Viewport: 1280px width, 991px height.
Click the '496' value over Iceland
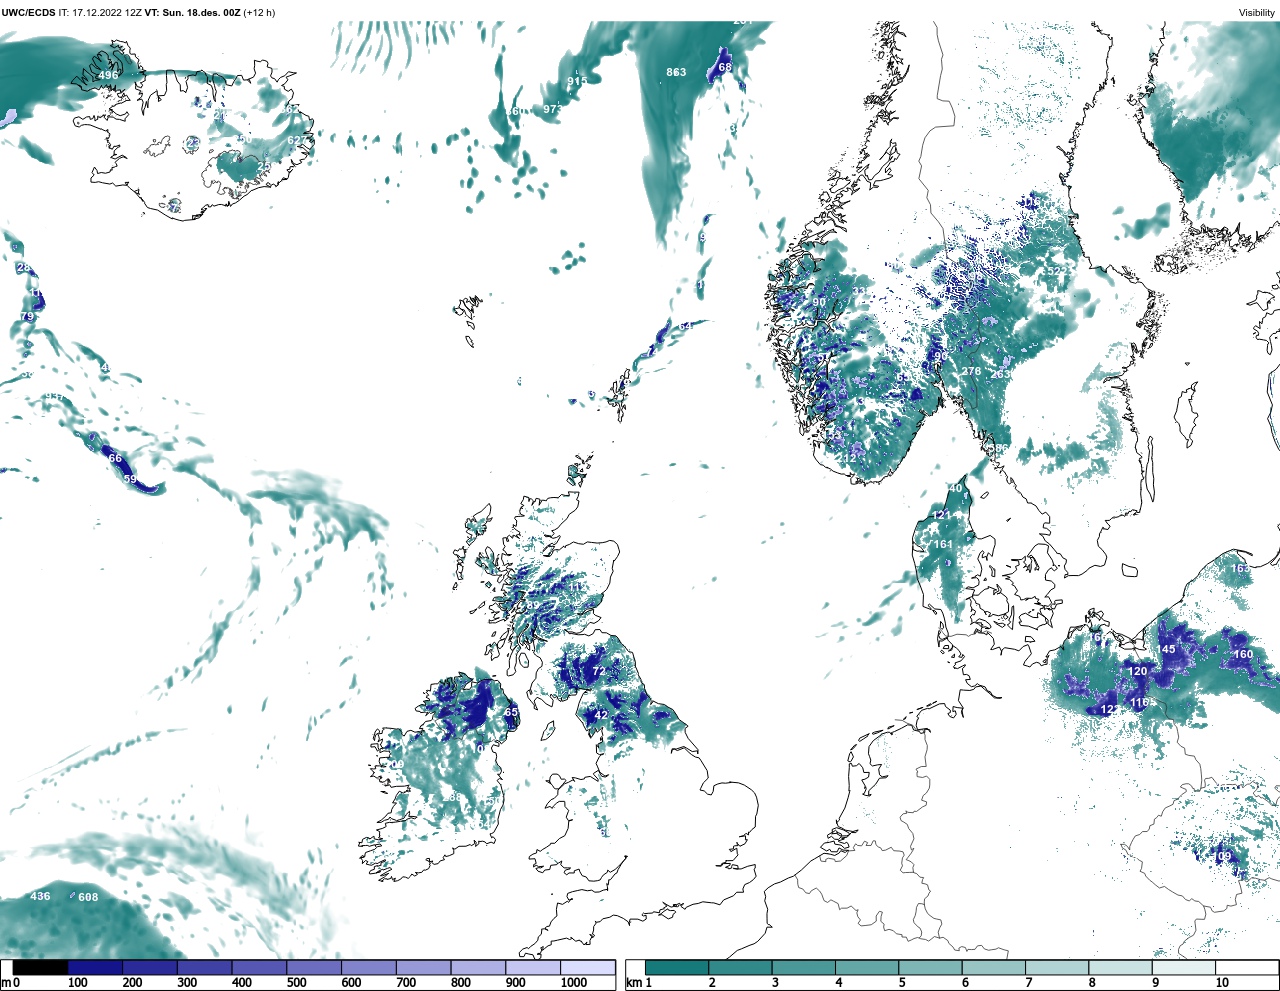tap(108, 75)
